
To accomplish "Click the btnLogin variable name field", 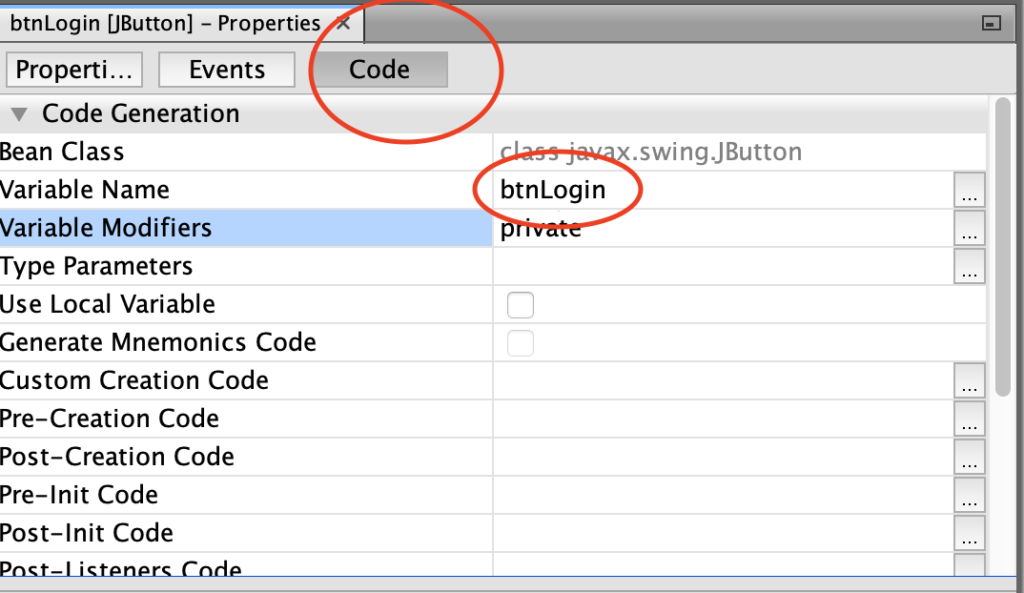I will click(556, 190).
